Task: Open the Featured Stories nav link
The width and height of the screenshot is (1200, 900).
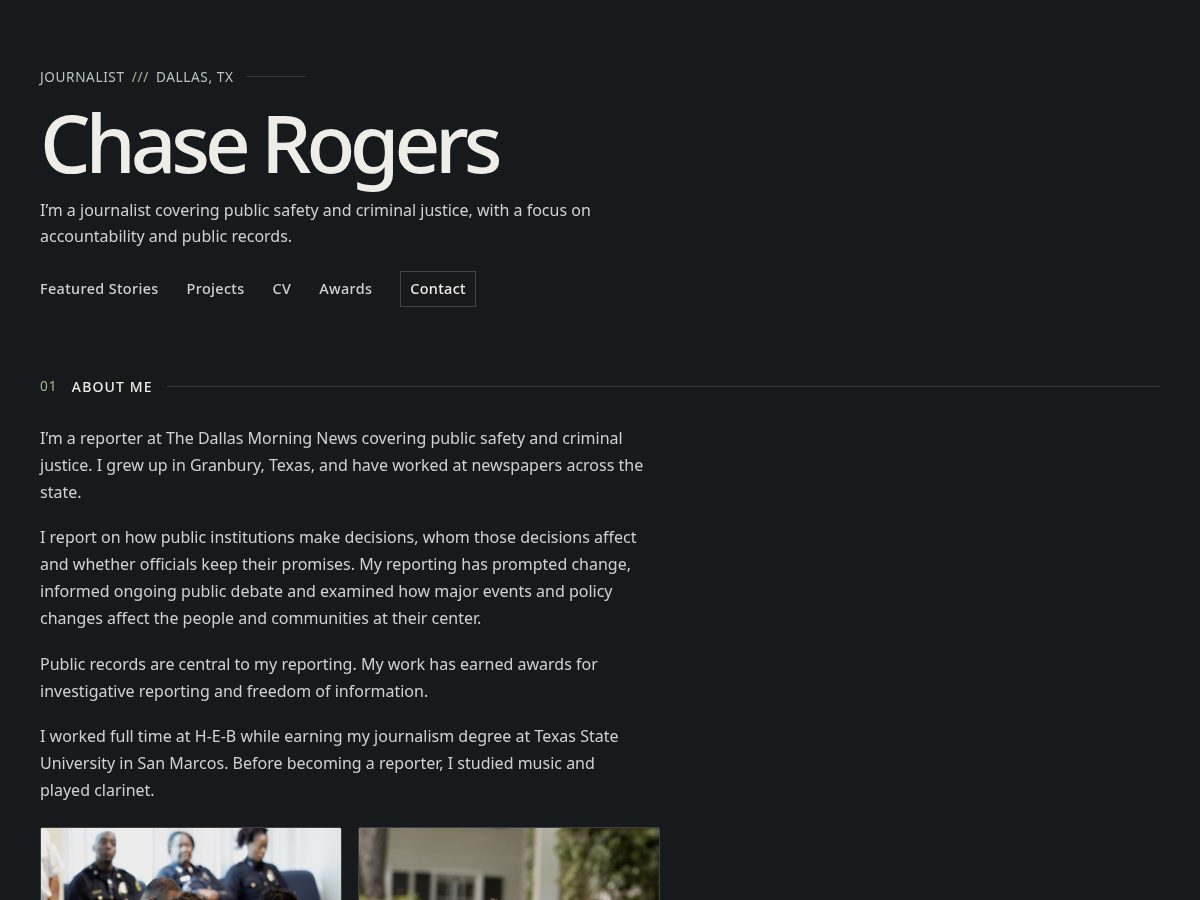Action: 99,289
